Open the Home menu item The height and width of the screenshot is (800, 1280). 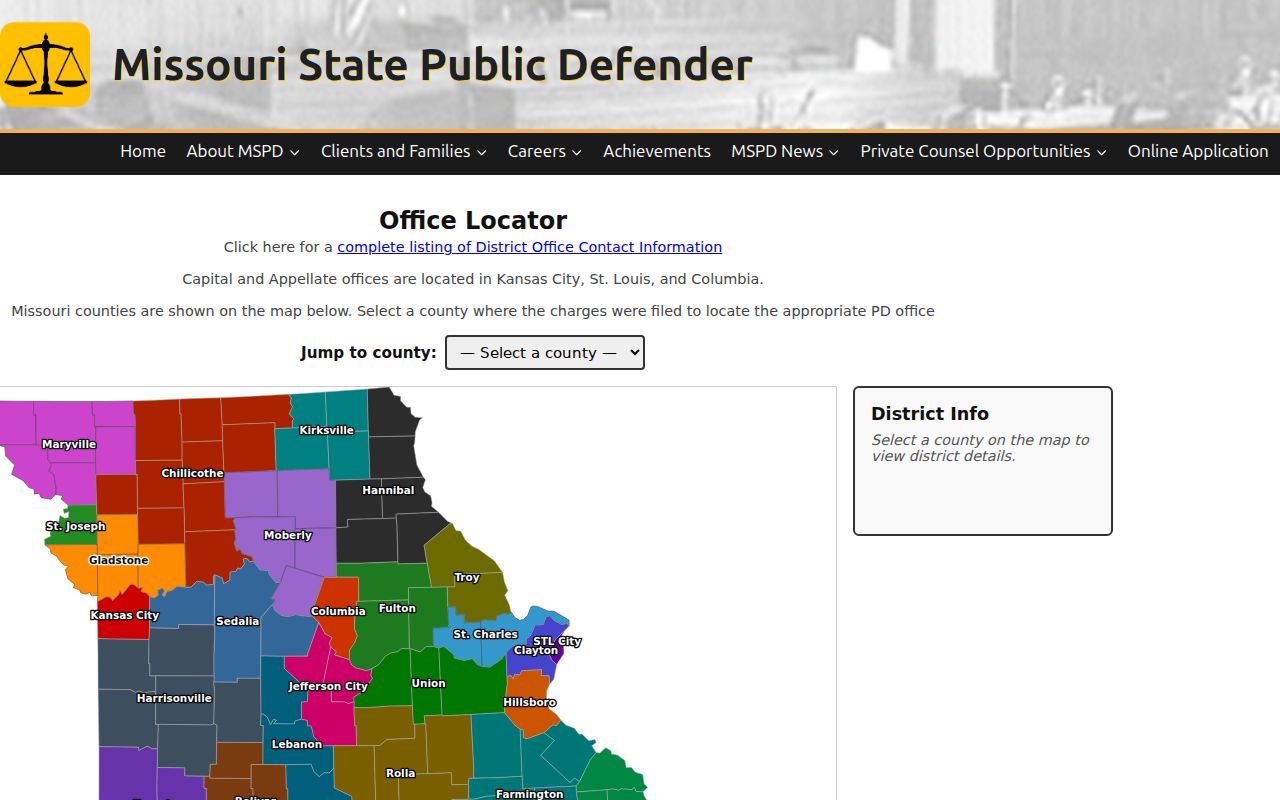pyautogui.click(x=143, y=151)
